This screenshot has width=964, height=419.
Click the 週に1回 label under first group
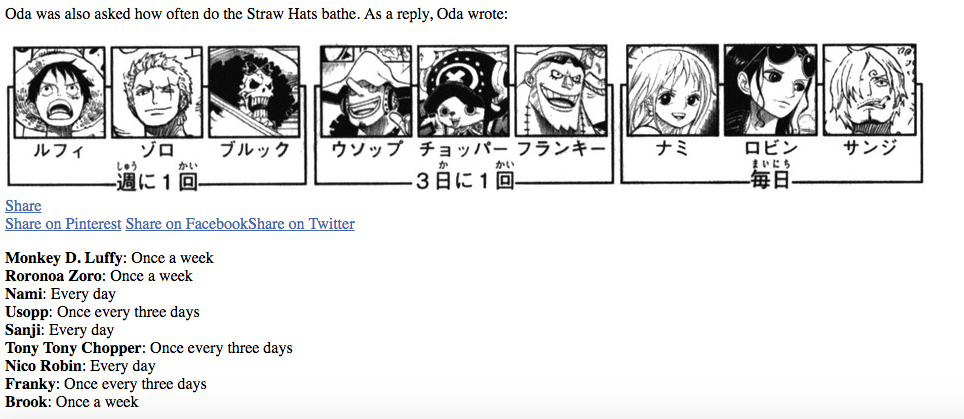pyautogui.click(x=157, y=178)
